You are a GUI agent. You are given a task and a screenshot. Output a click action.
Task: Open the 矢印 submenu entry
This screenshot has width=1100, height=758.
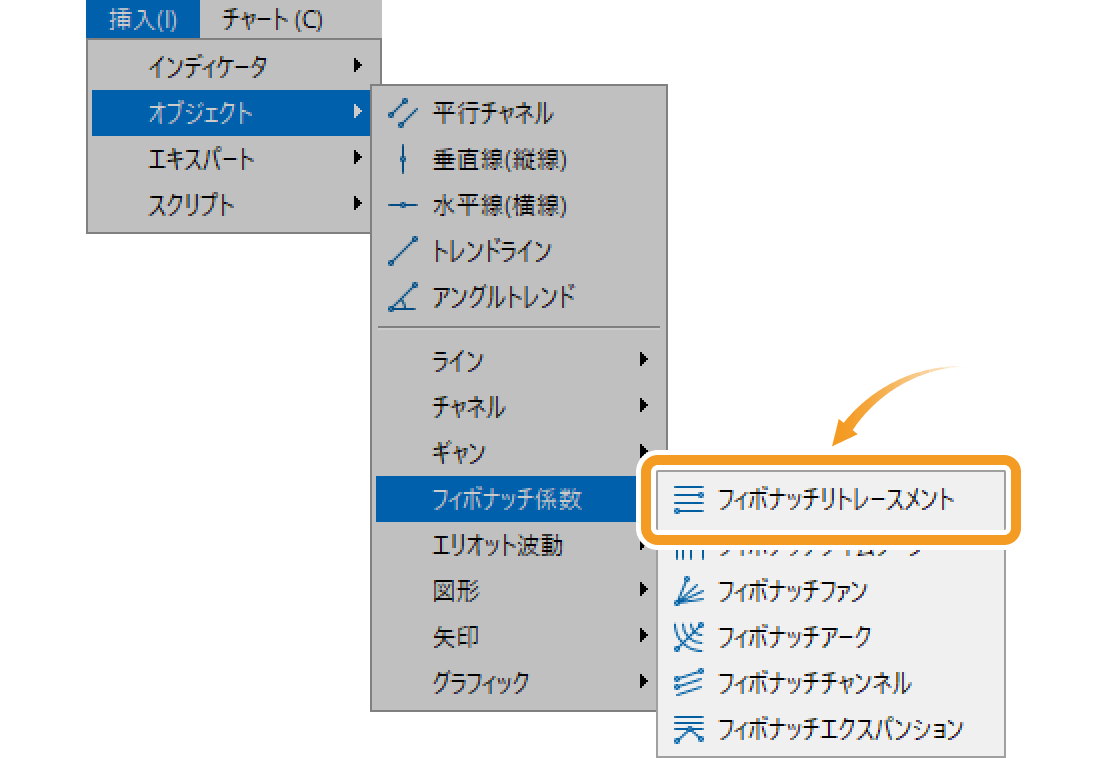coord(516,637)
